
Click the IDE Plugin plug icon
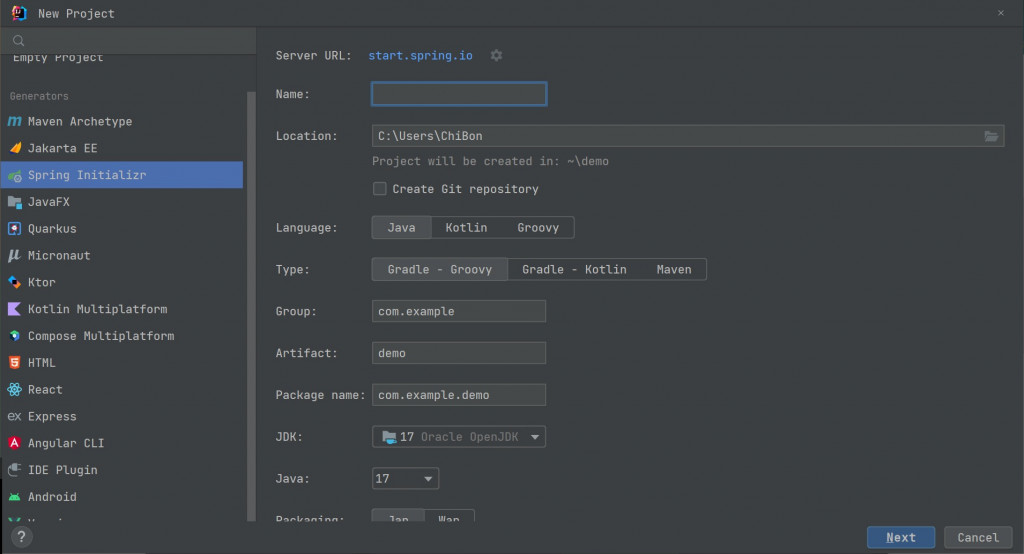(14, 470)
